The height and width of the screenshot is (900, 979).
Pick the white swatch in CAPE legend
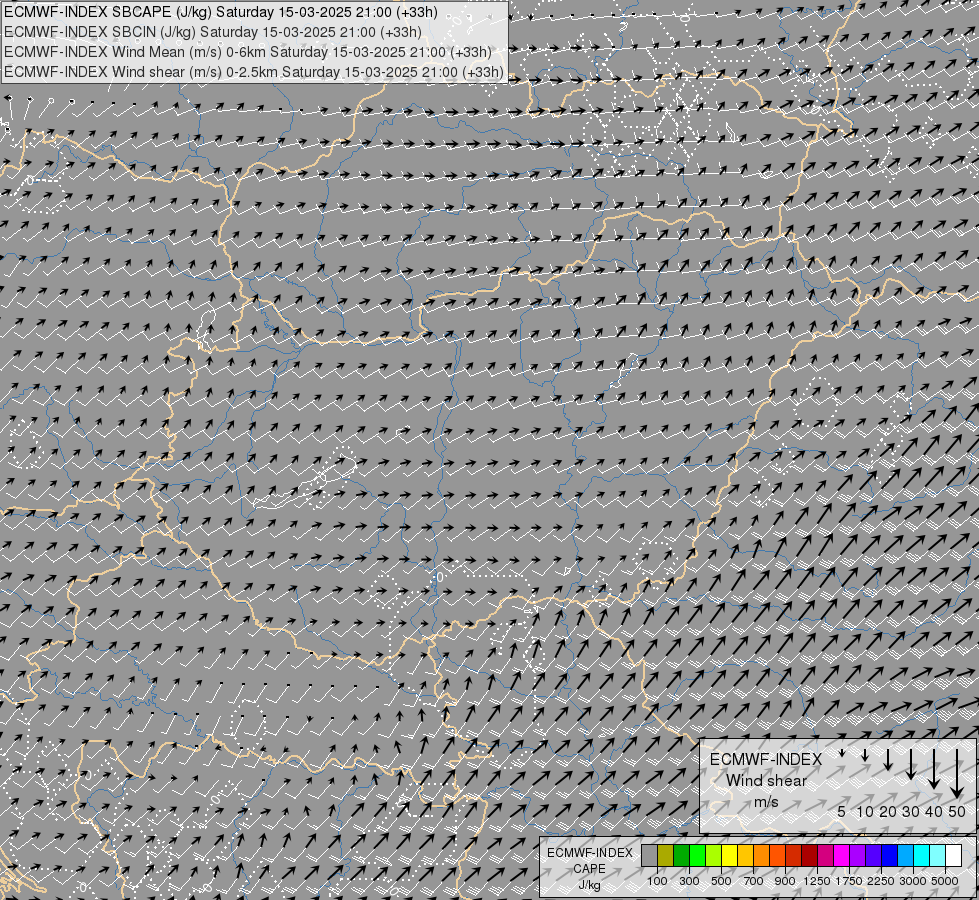point(953,856)
